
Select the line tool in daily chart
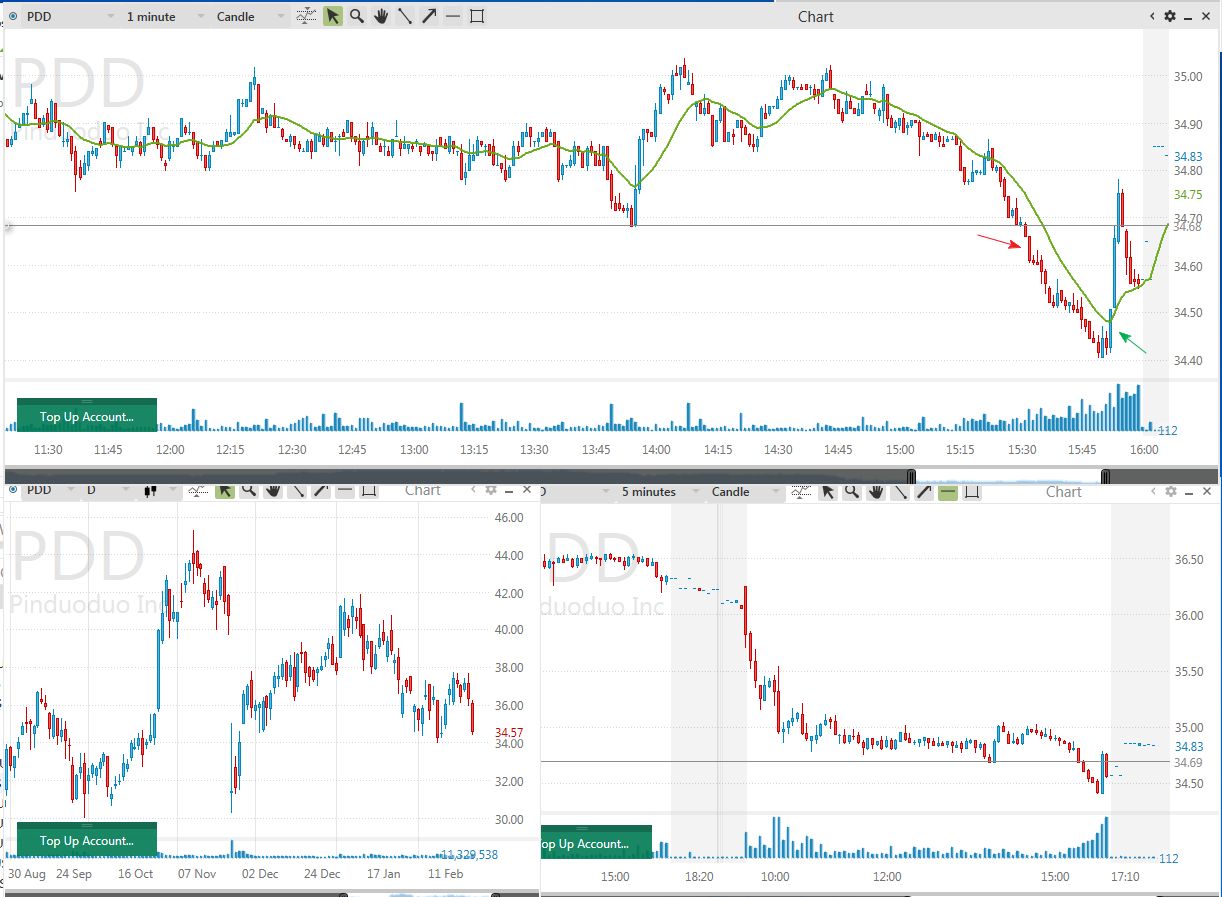coord(297,490)
